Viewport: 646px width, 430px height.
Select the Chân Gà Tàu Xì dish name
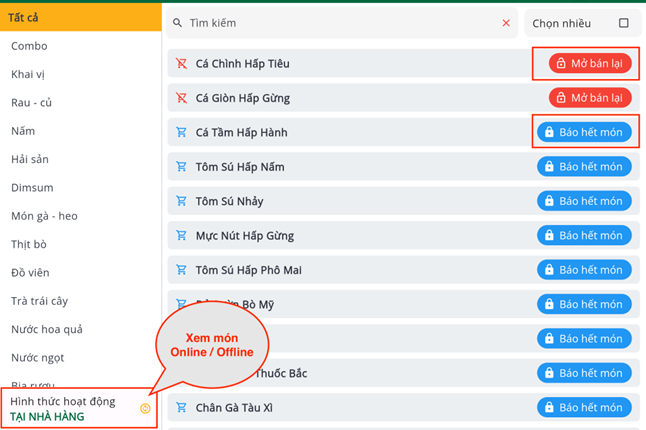pyautogui.click(x=234, y=408)
